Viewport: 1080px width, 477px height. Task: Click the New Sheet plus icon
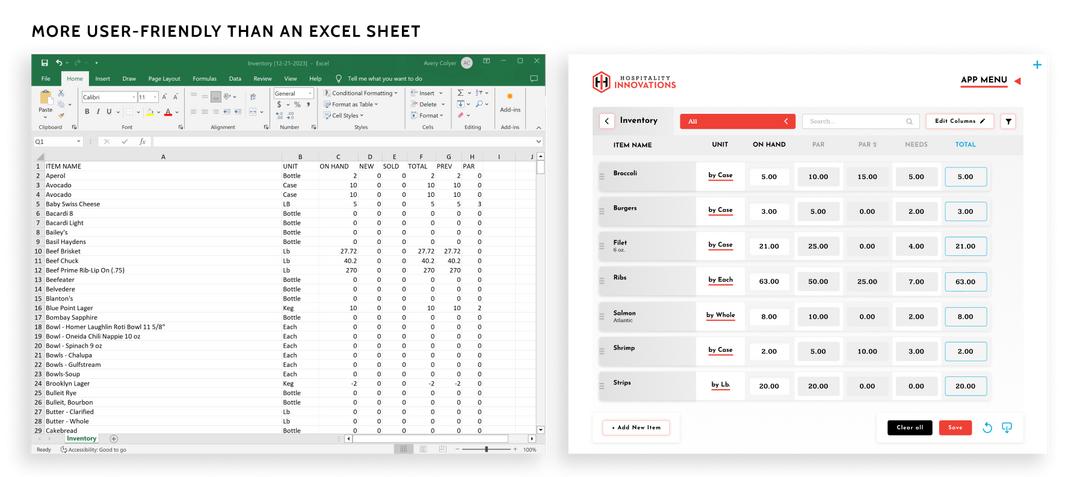(x=114, y=438)
